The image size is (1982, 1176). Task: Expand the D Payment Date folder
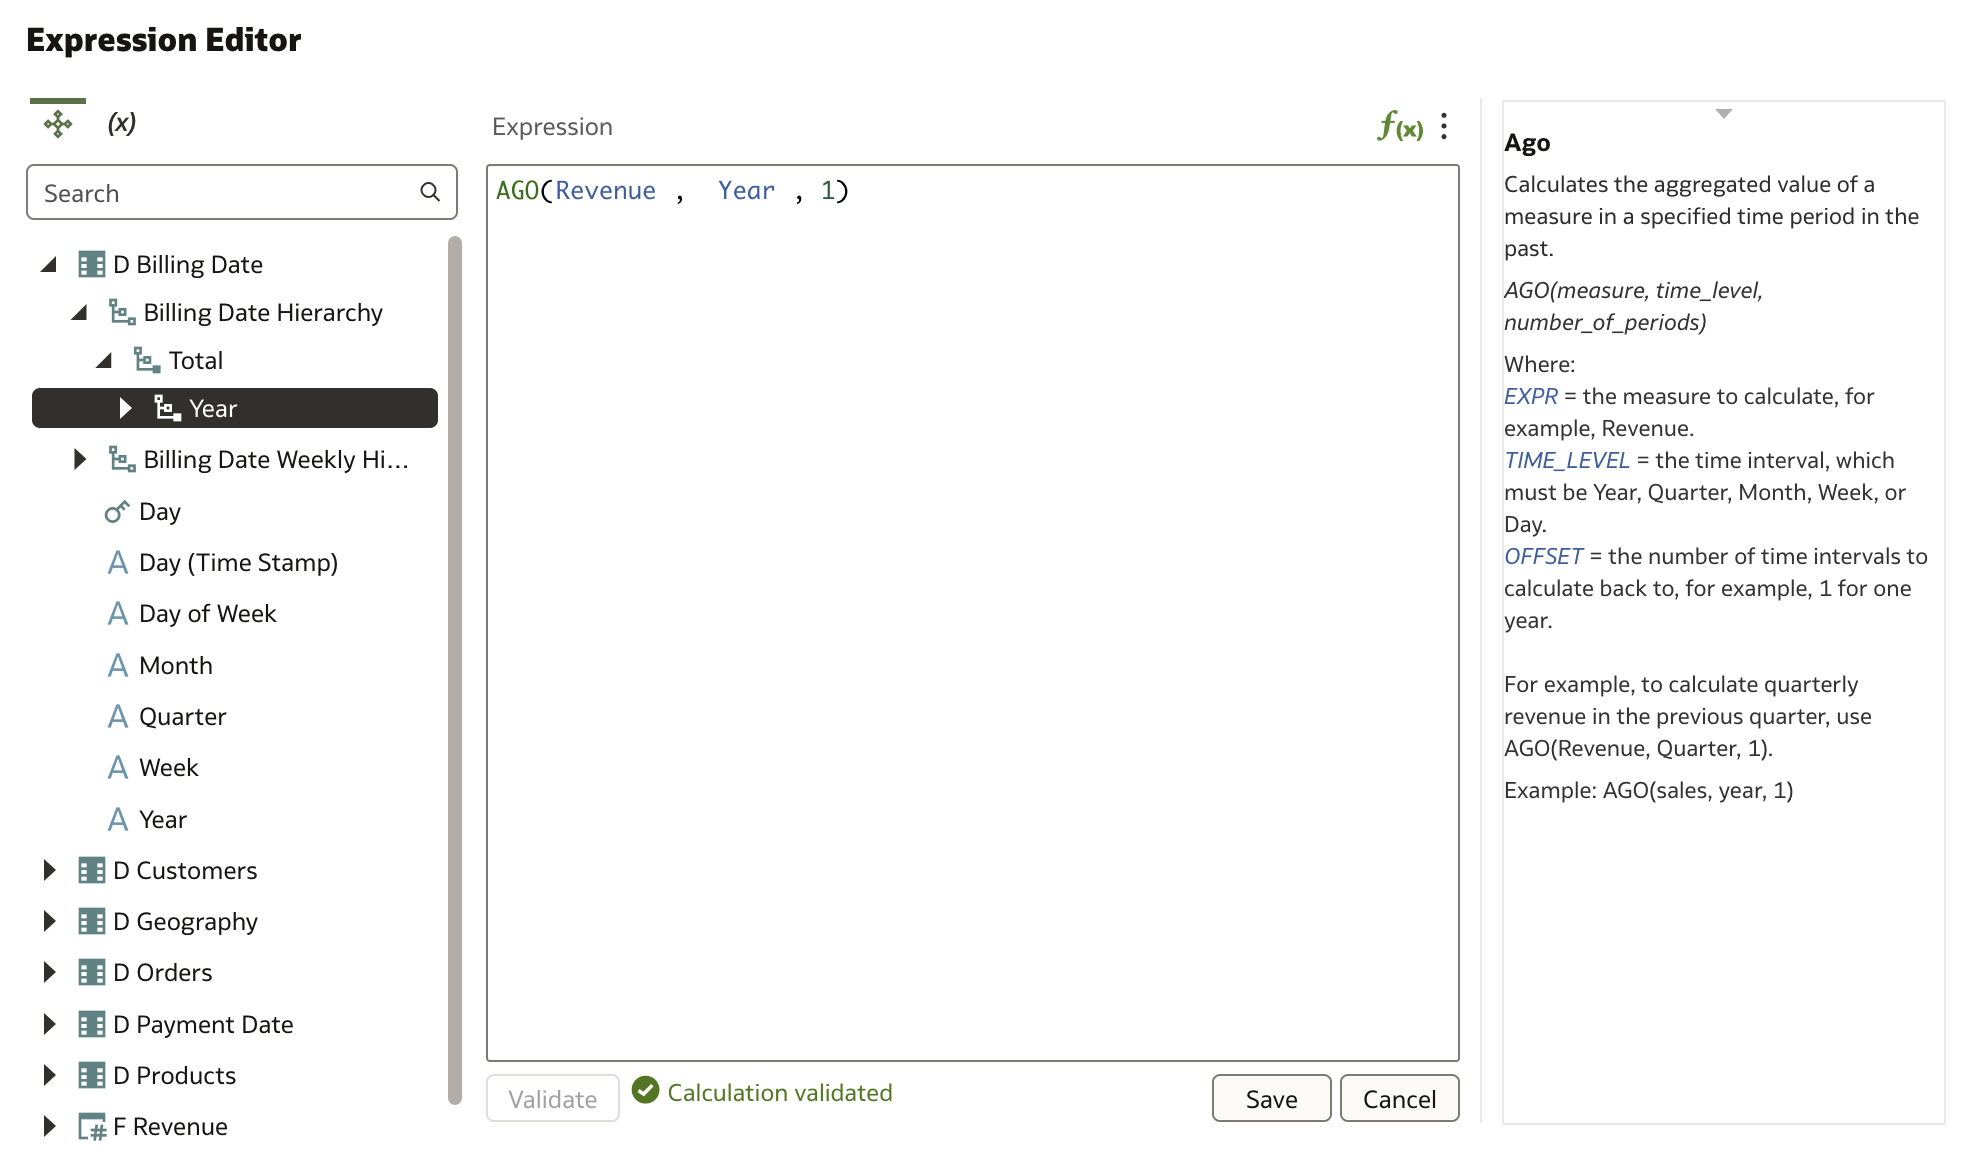coord(49,1024)
